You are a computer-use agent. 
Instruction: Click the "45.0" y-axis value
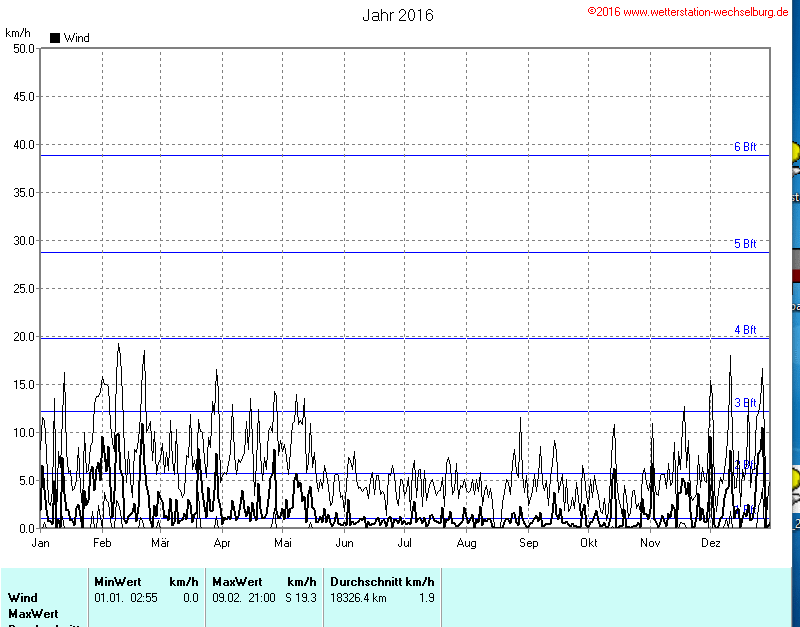[24, 97]
